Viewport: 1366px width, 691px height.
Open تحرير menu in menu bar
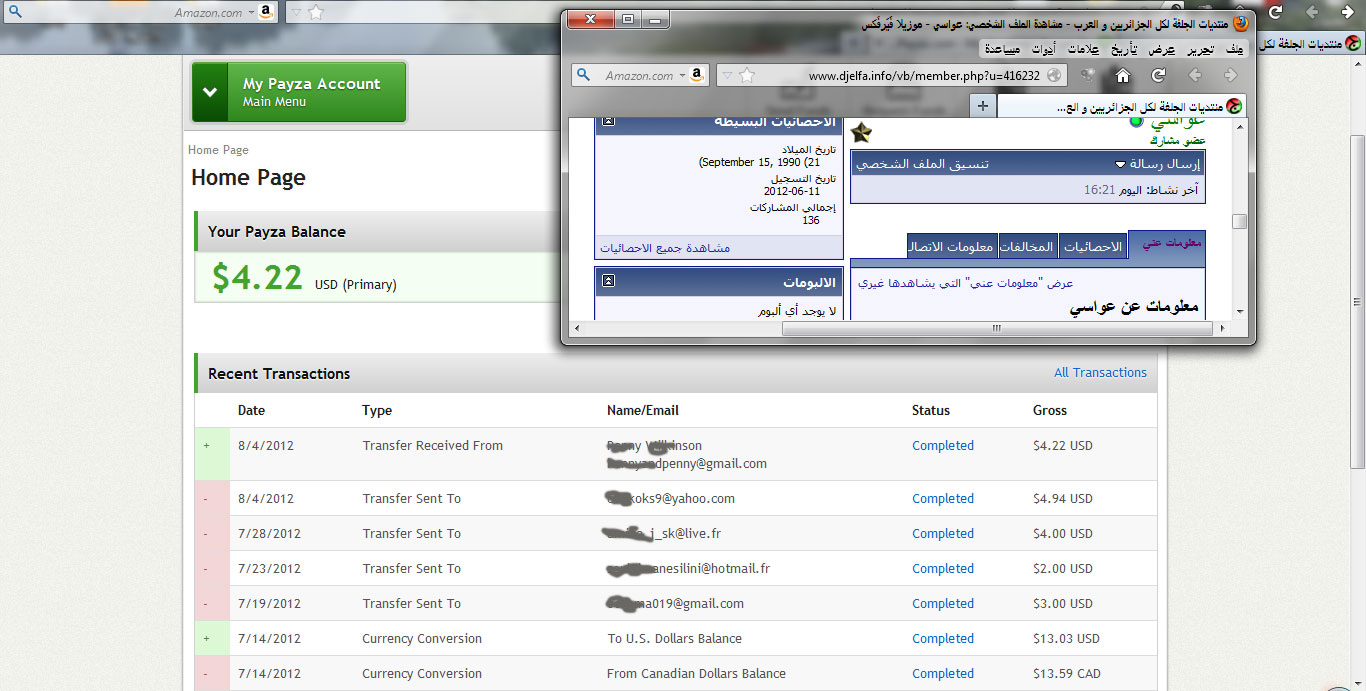pos(1200,49)
